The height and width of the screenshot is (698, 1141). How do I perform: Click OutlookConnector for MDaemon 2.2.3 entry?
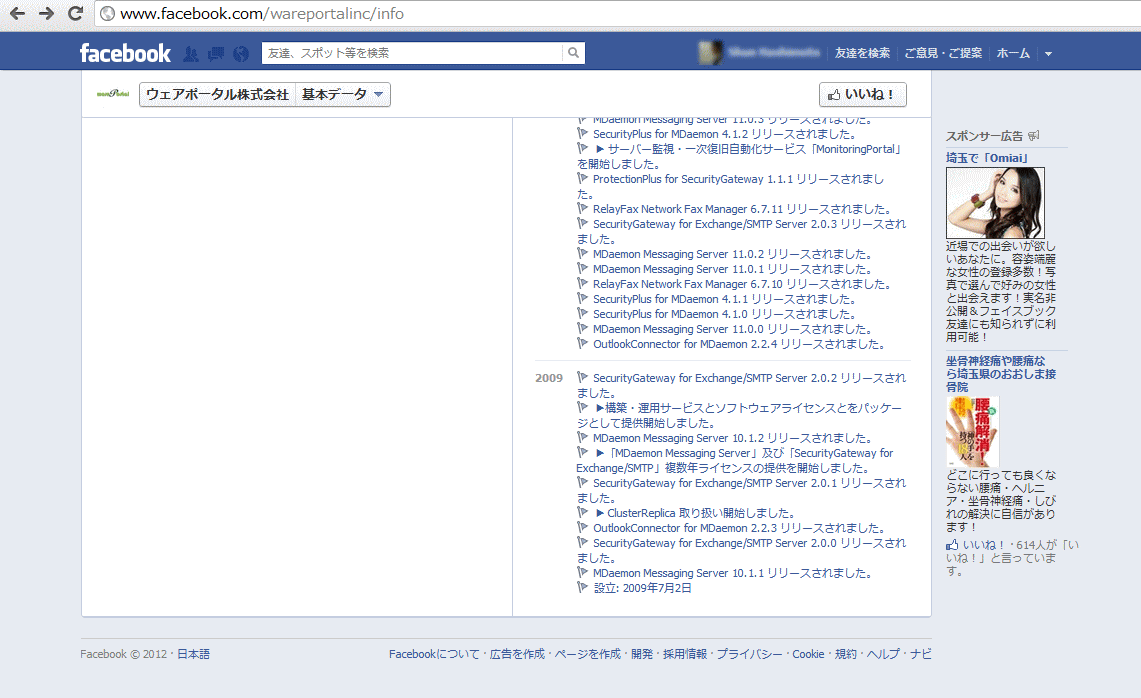point(739,528)
